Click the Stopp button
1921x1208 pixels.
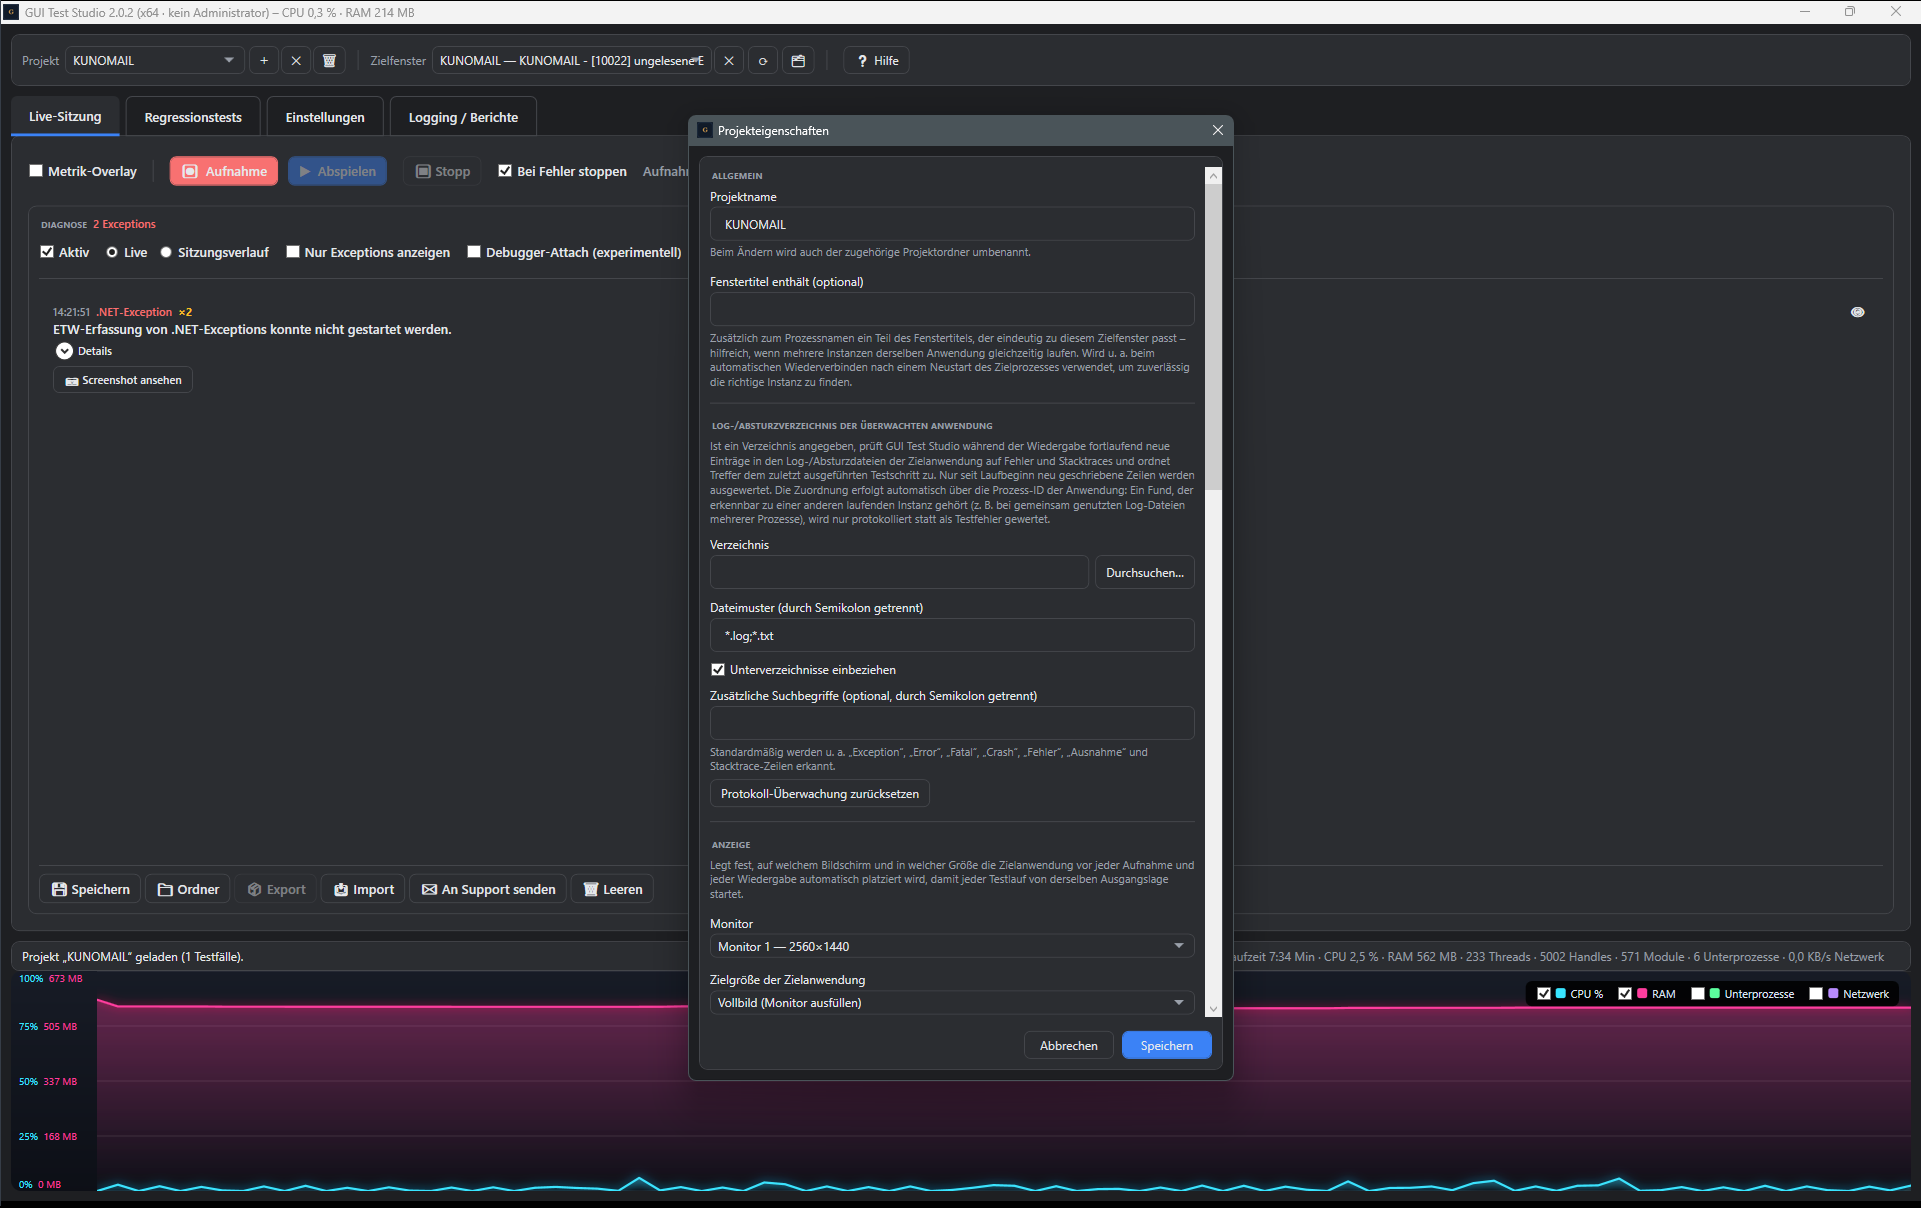[442, 171]
